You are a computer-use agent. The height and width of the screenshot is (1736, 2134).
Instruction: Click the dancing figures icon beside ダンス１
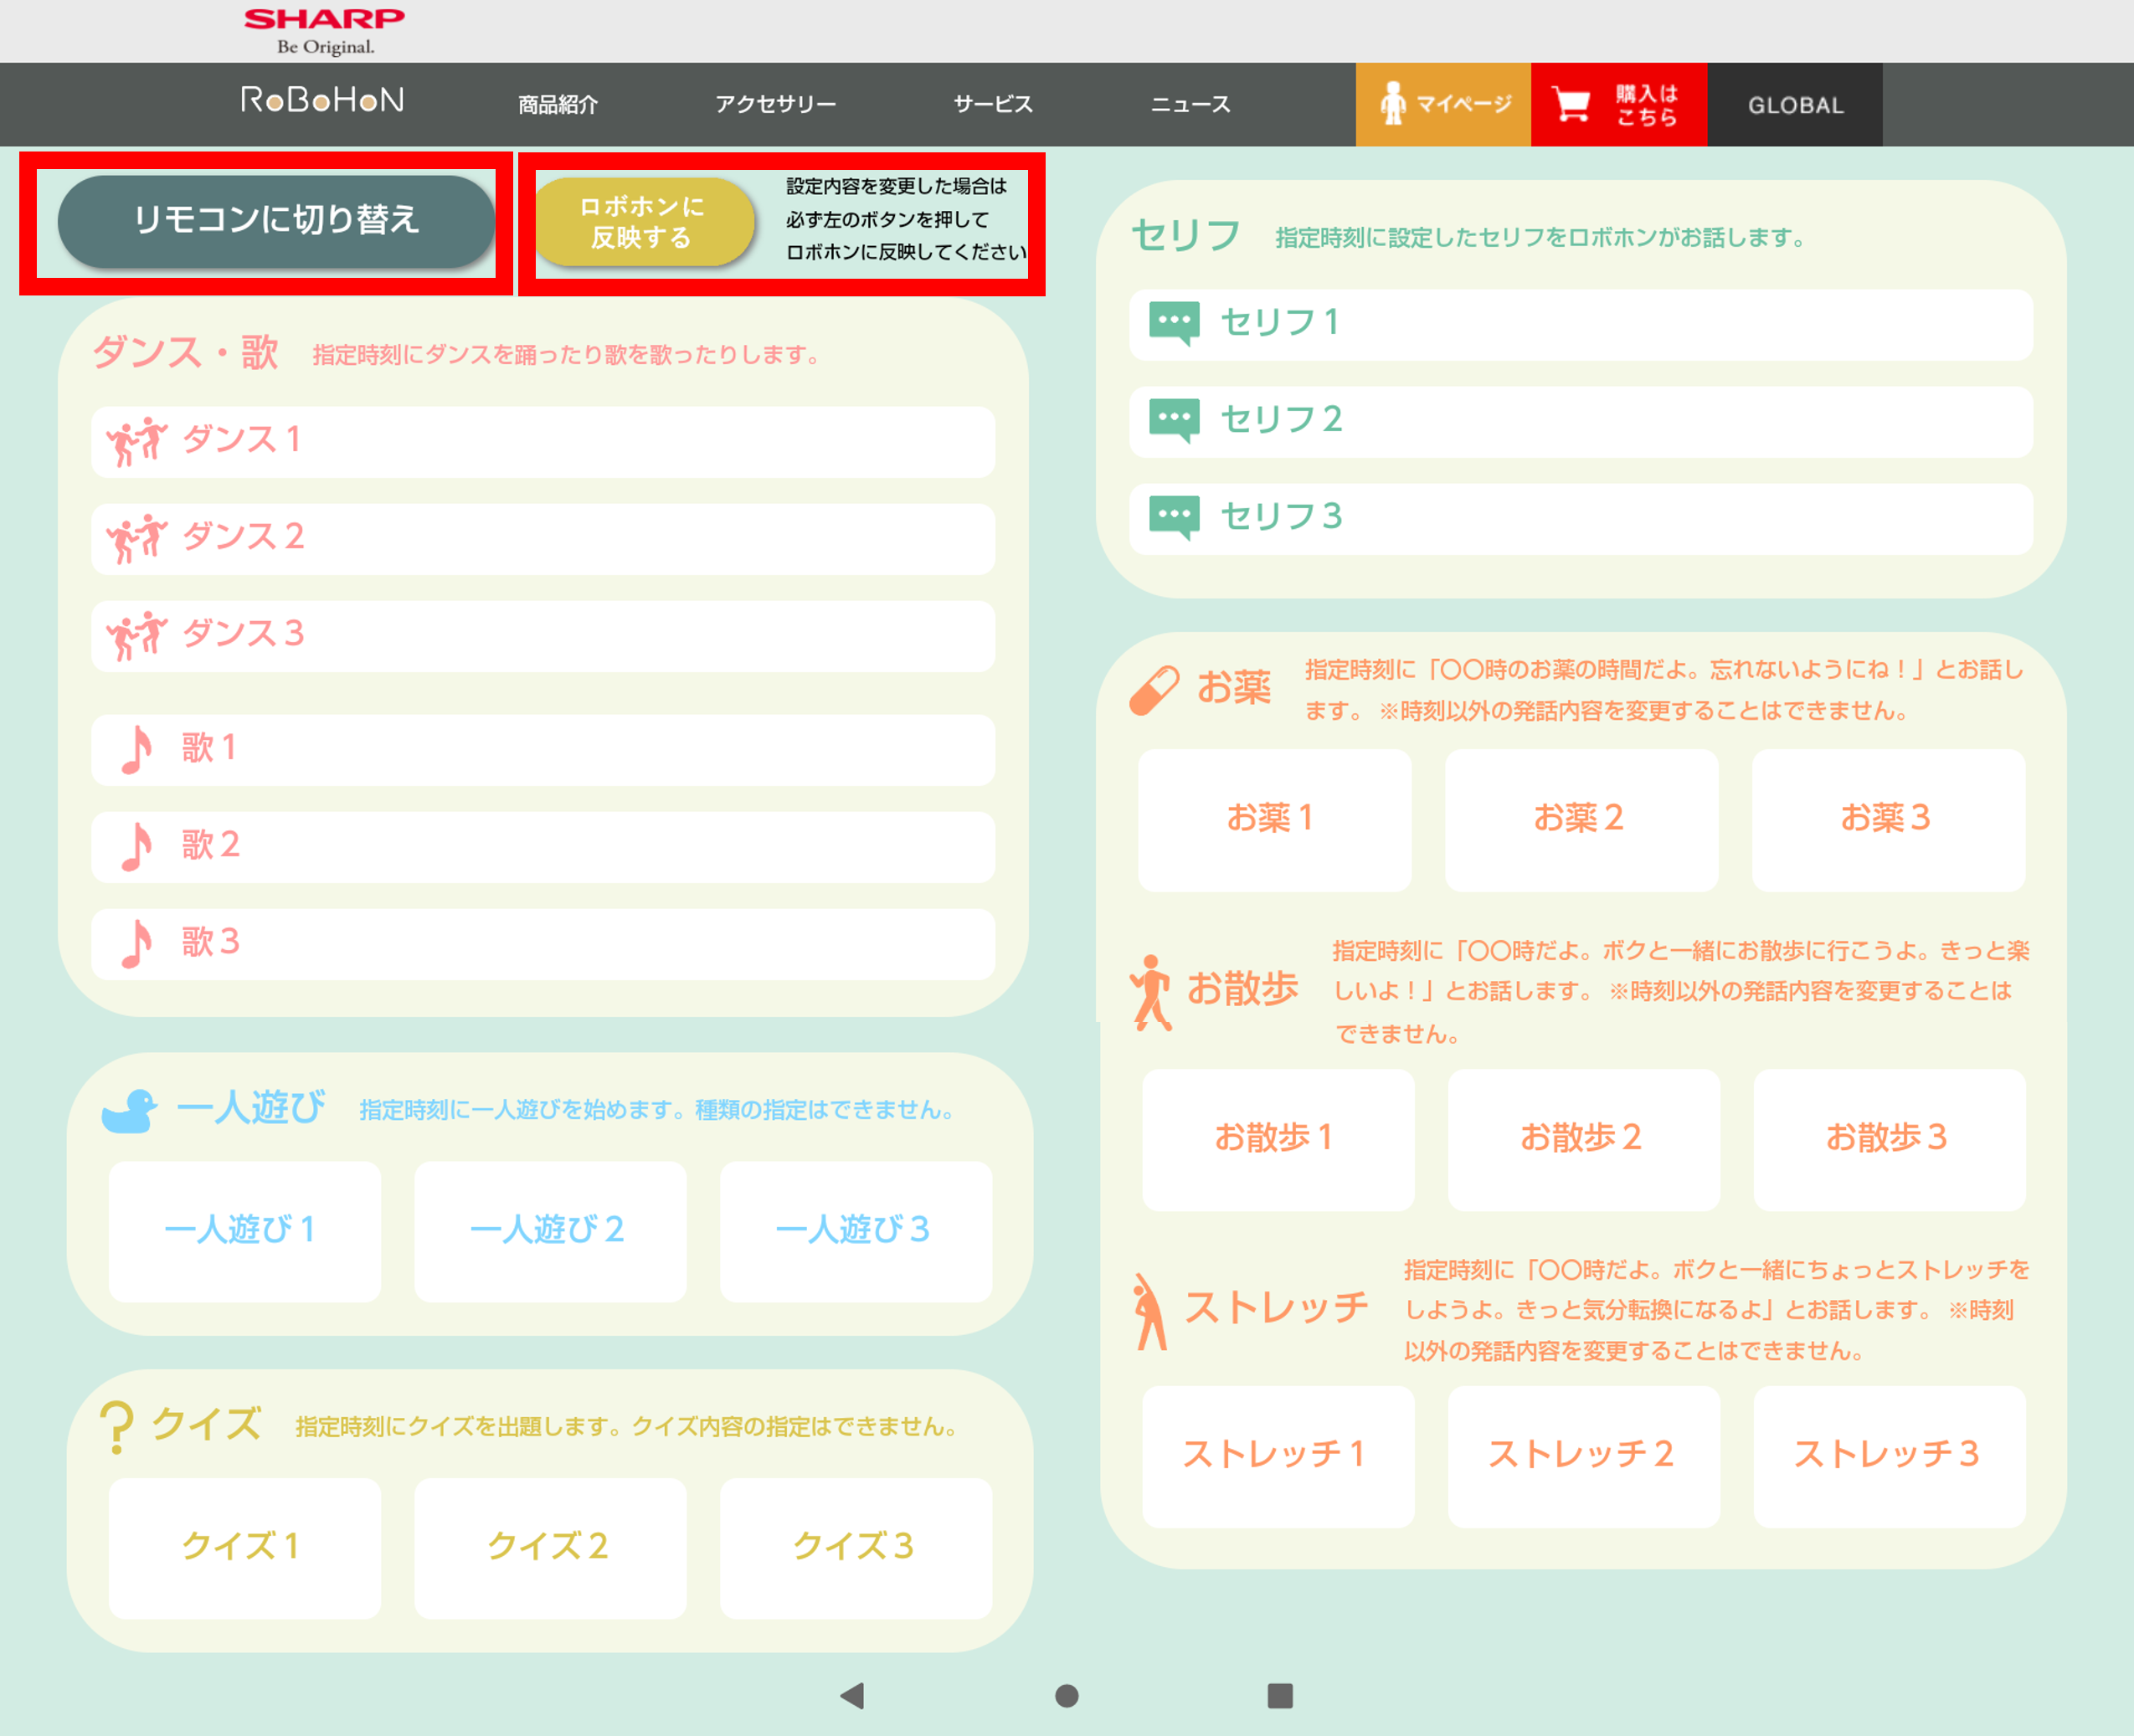tap(137, 441)
